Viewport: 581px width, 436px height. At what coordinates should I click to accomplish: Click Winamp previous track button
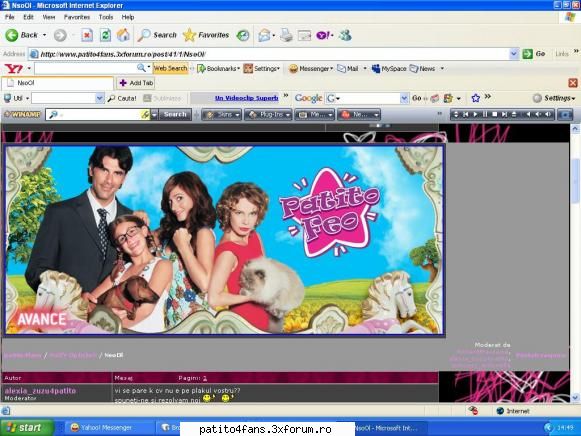pyautogui.click(x=466, y=114)
